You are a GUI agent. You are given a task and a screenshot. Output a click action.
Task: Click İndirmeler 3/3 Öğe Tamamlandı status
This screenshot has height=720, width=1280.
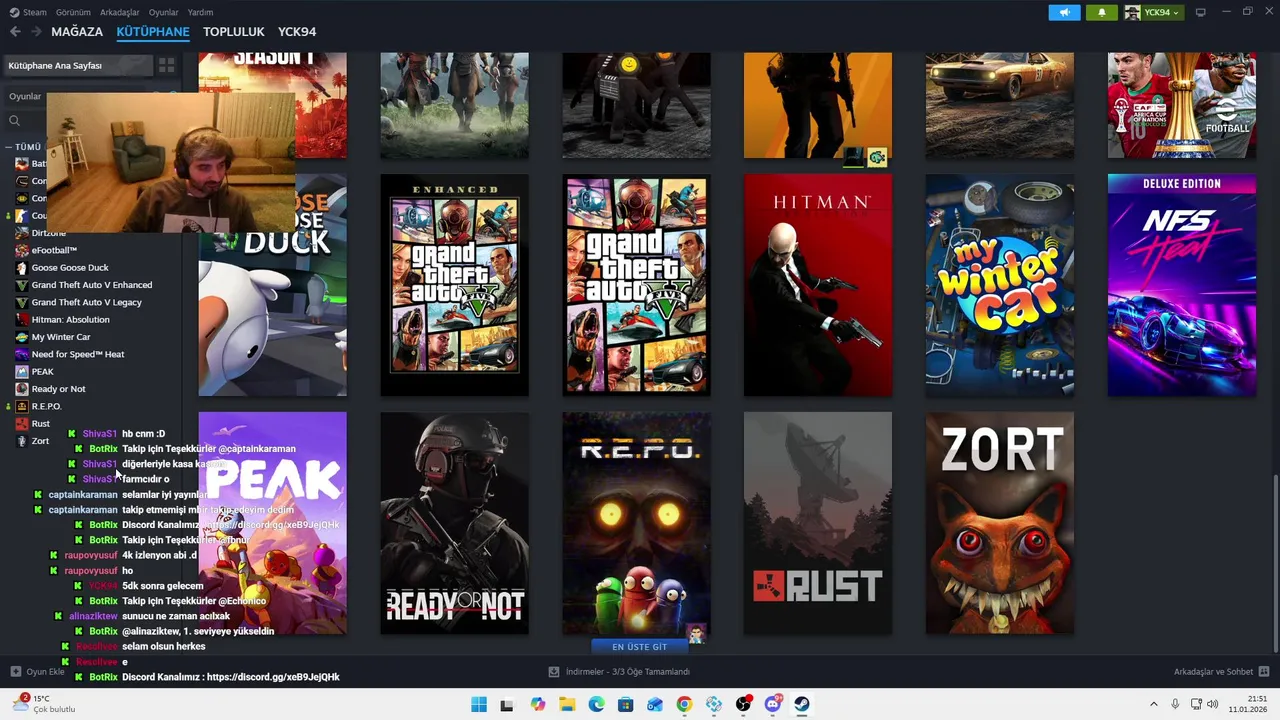click(628, 672)
